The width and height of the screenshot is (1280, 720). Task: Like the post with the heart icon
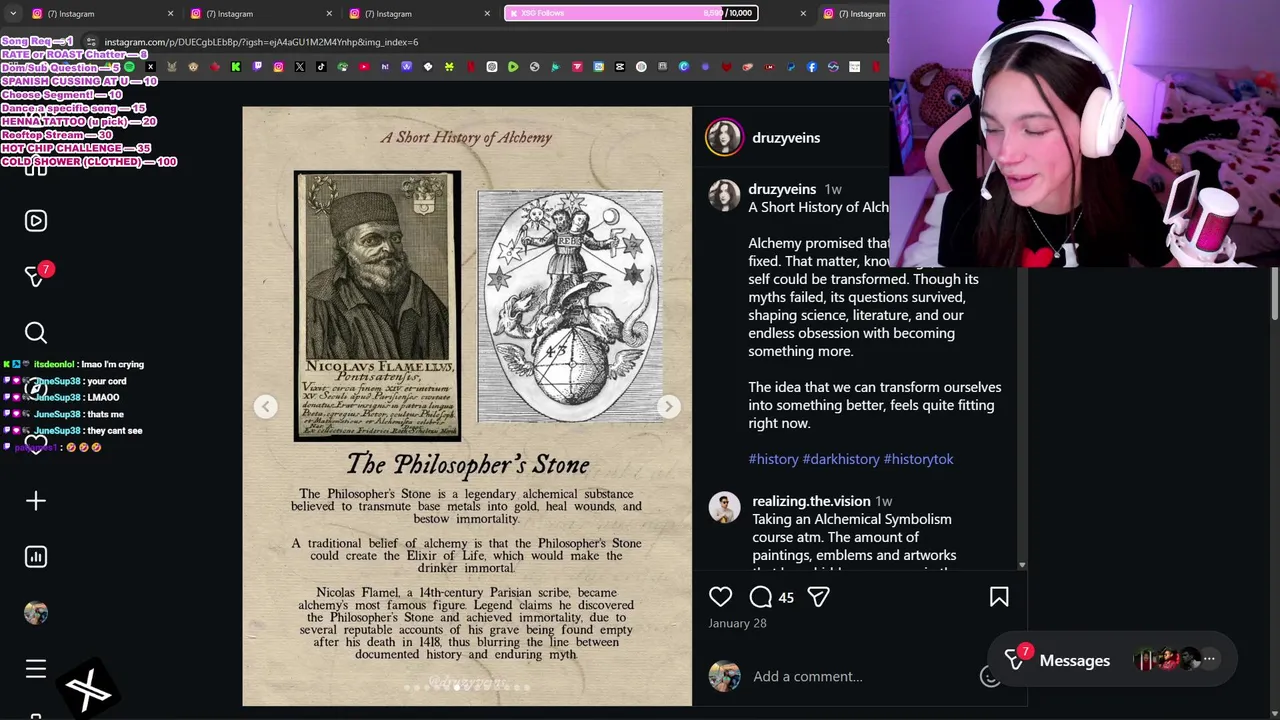[720, 597]
